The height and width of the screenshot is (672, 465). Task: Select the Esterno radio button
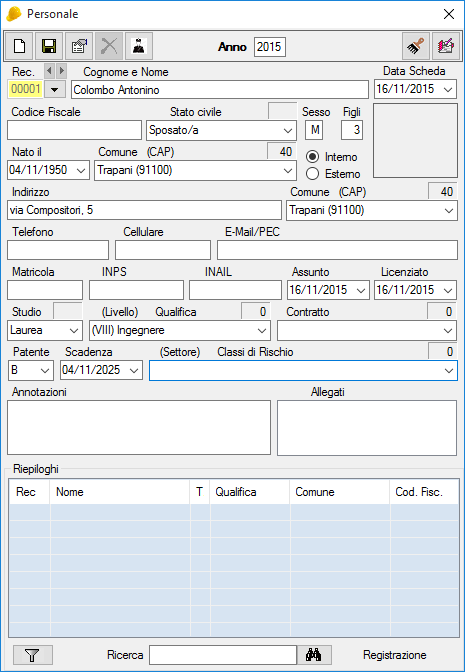coord(313,174)
